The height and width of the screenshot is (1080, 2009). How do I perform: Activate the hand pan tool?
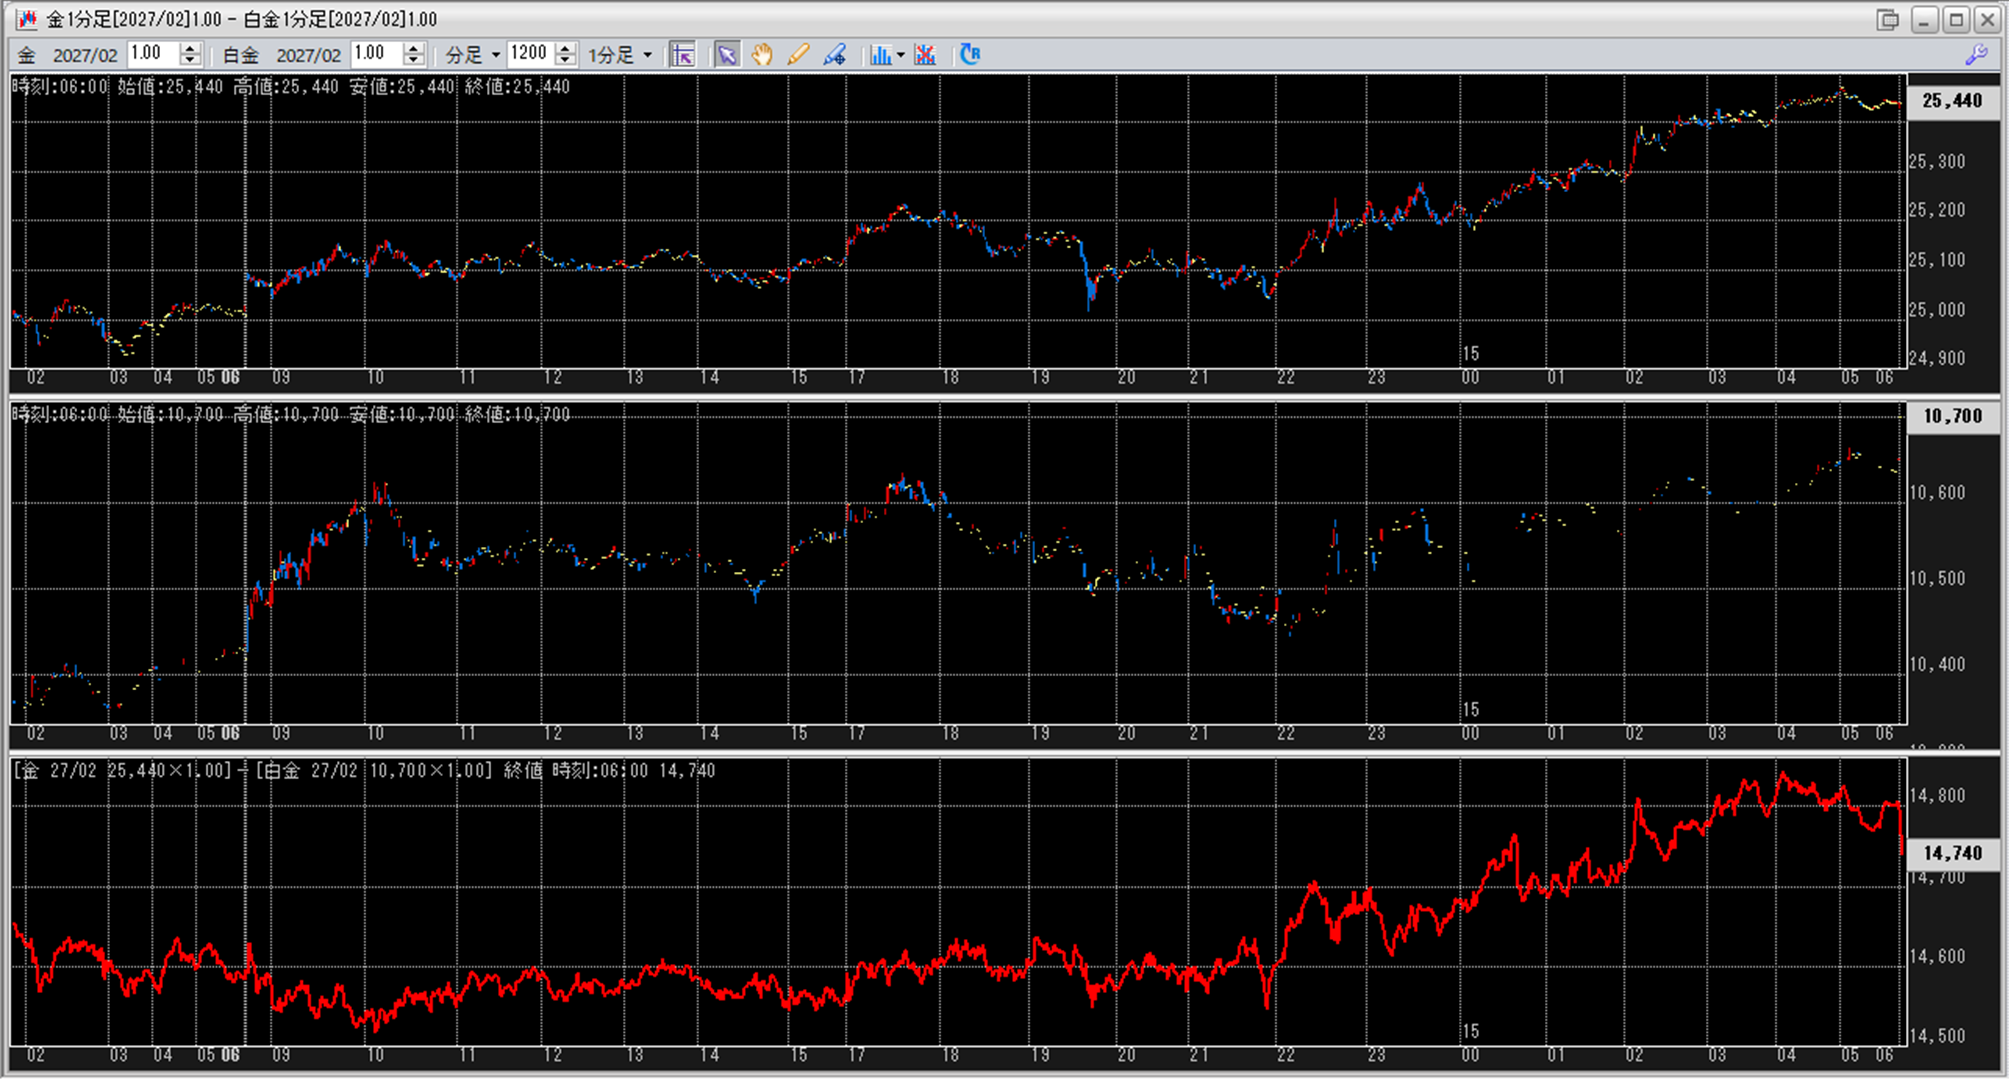click(x=762, y=55)
